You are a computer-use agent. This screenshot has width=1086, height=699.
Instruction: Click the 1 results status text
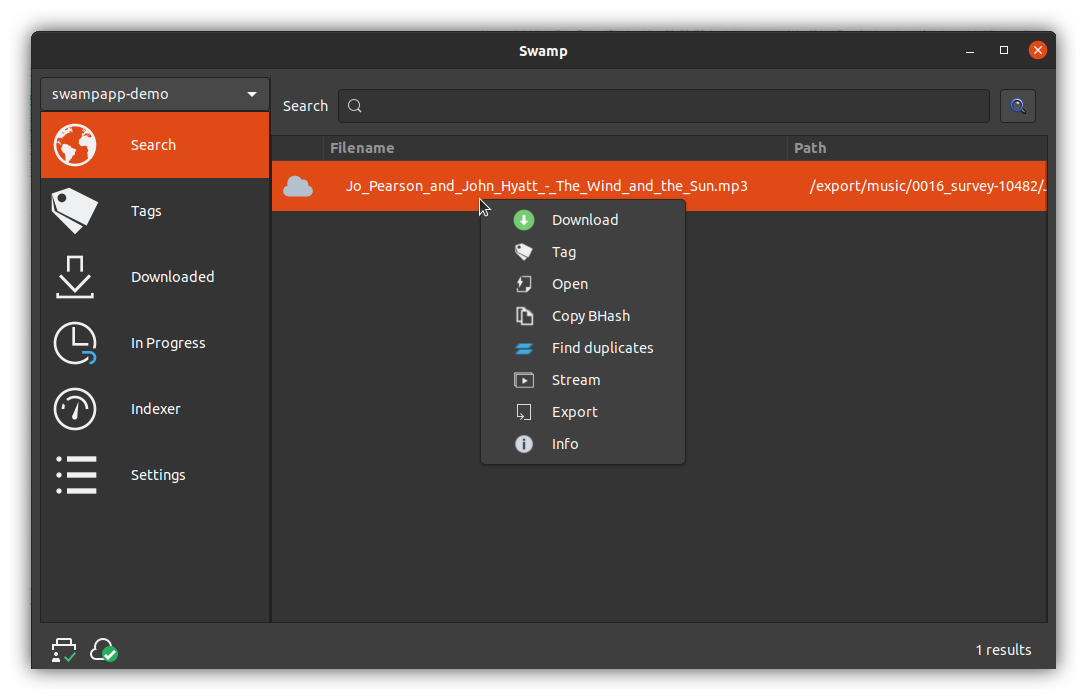tap(1004, 650)
